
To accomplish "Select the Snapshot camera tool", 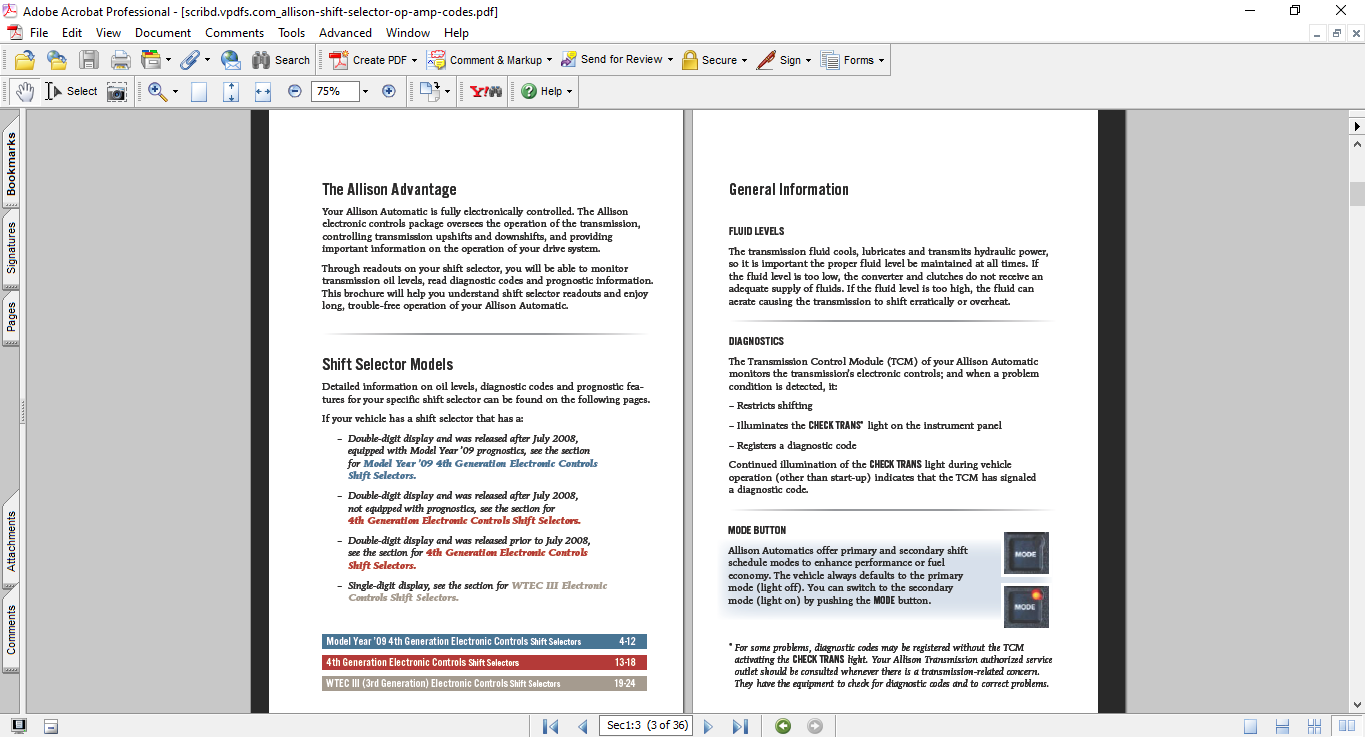I will [117, 92].
